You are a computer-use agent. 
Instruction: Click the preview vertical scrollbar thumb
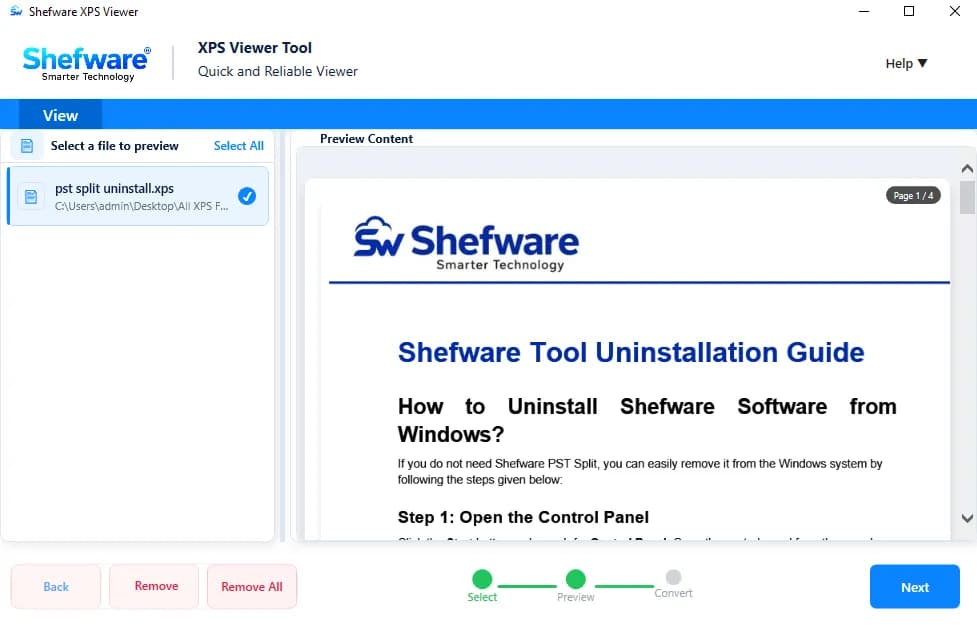point(967,198)
